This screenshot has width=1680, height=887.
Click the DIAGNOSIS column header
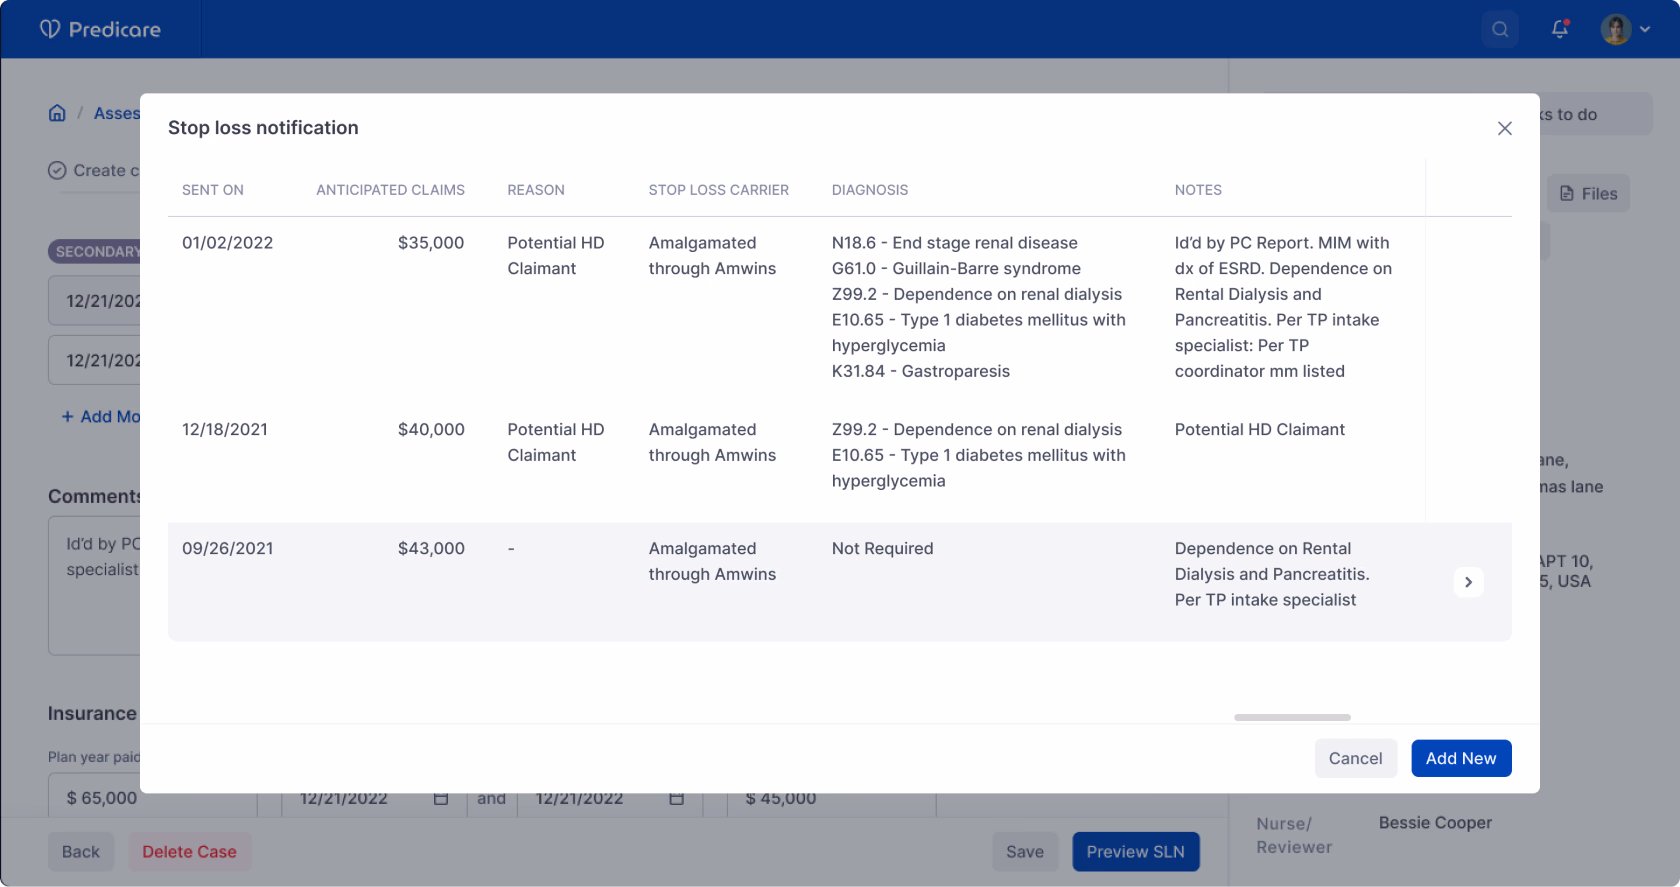pos(870,190)
